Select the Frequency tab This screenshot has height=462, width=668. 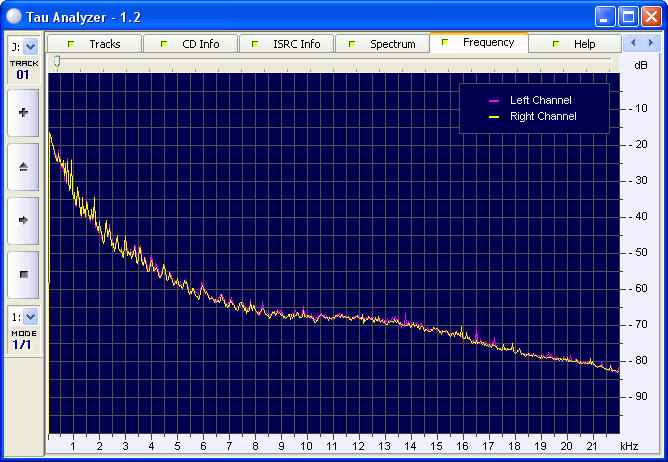click(x=479, y=43)
